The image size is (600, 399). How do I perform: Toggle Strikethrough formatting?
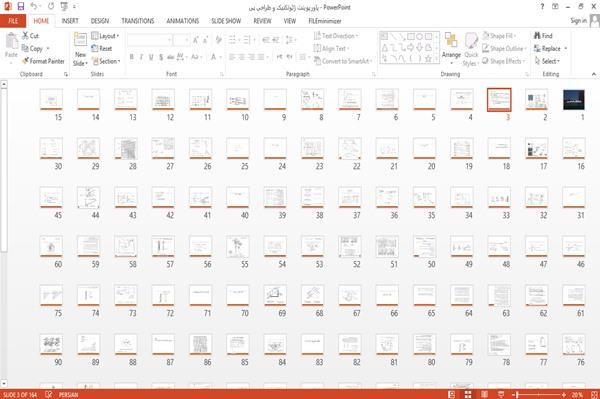pos(170,57)
